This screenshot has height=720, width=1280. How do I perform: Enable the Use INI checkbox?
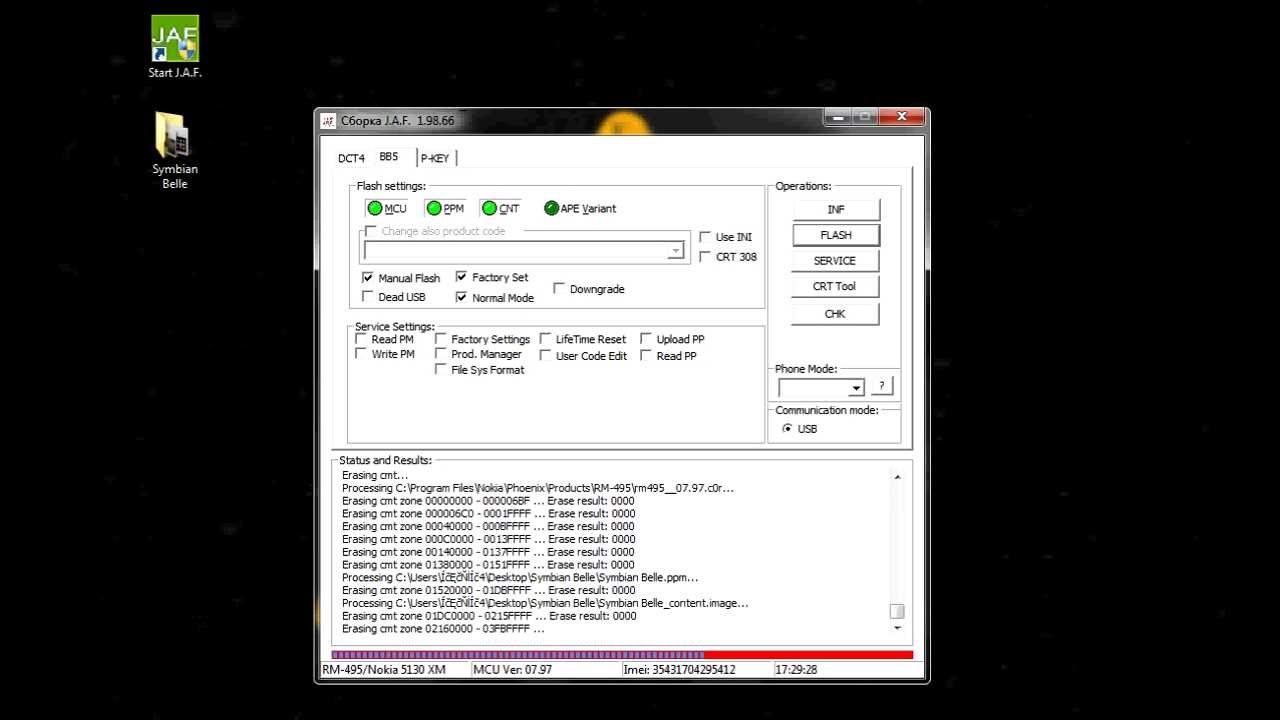coord(705,237)
